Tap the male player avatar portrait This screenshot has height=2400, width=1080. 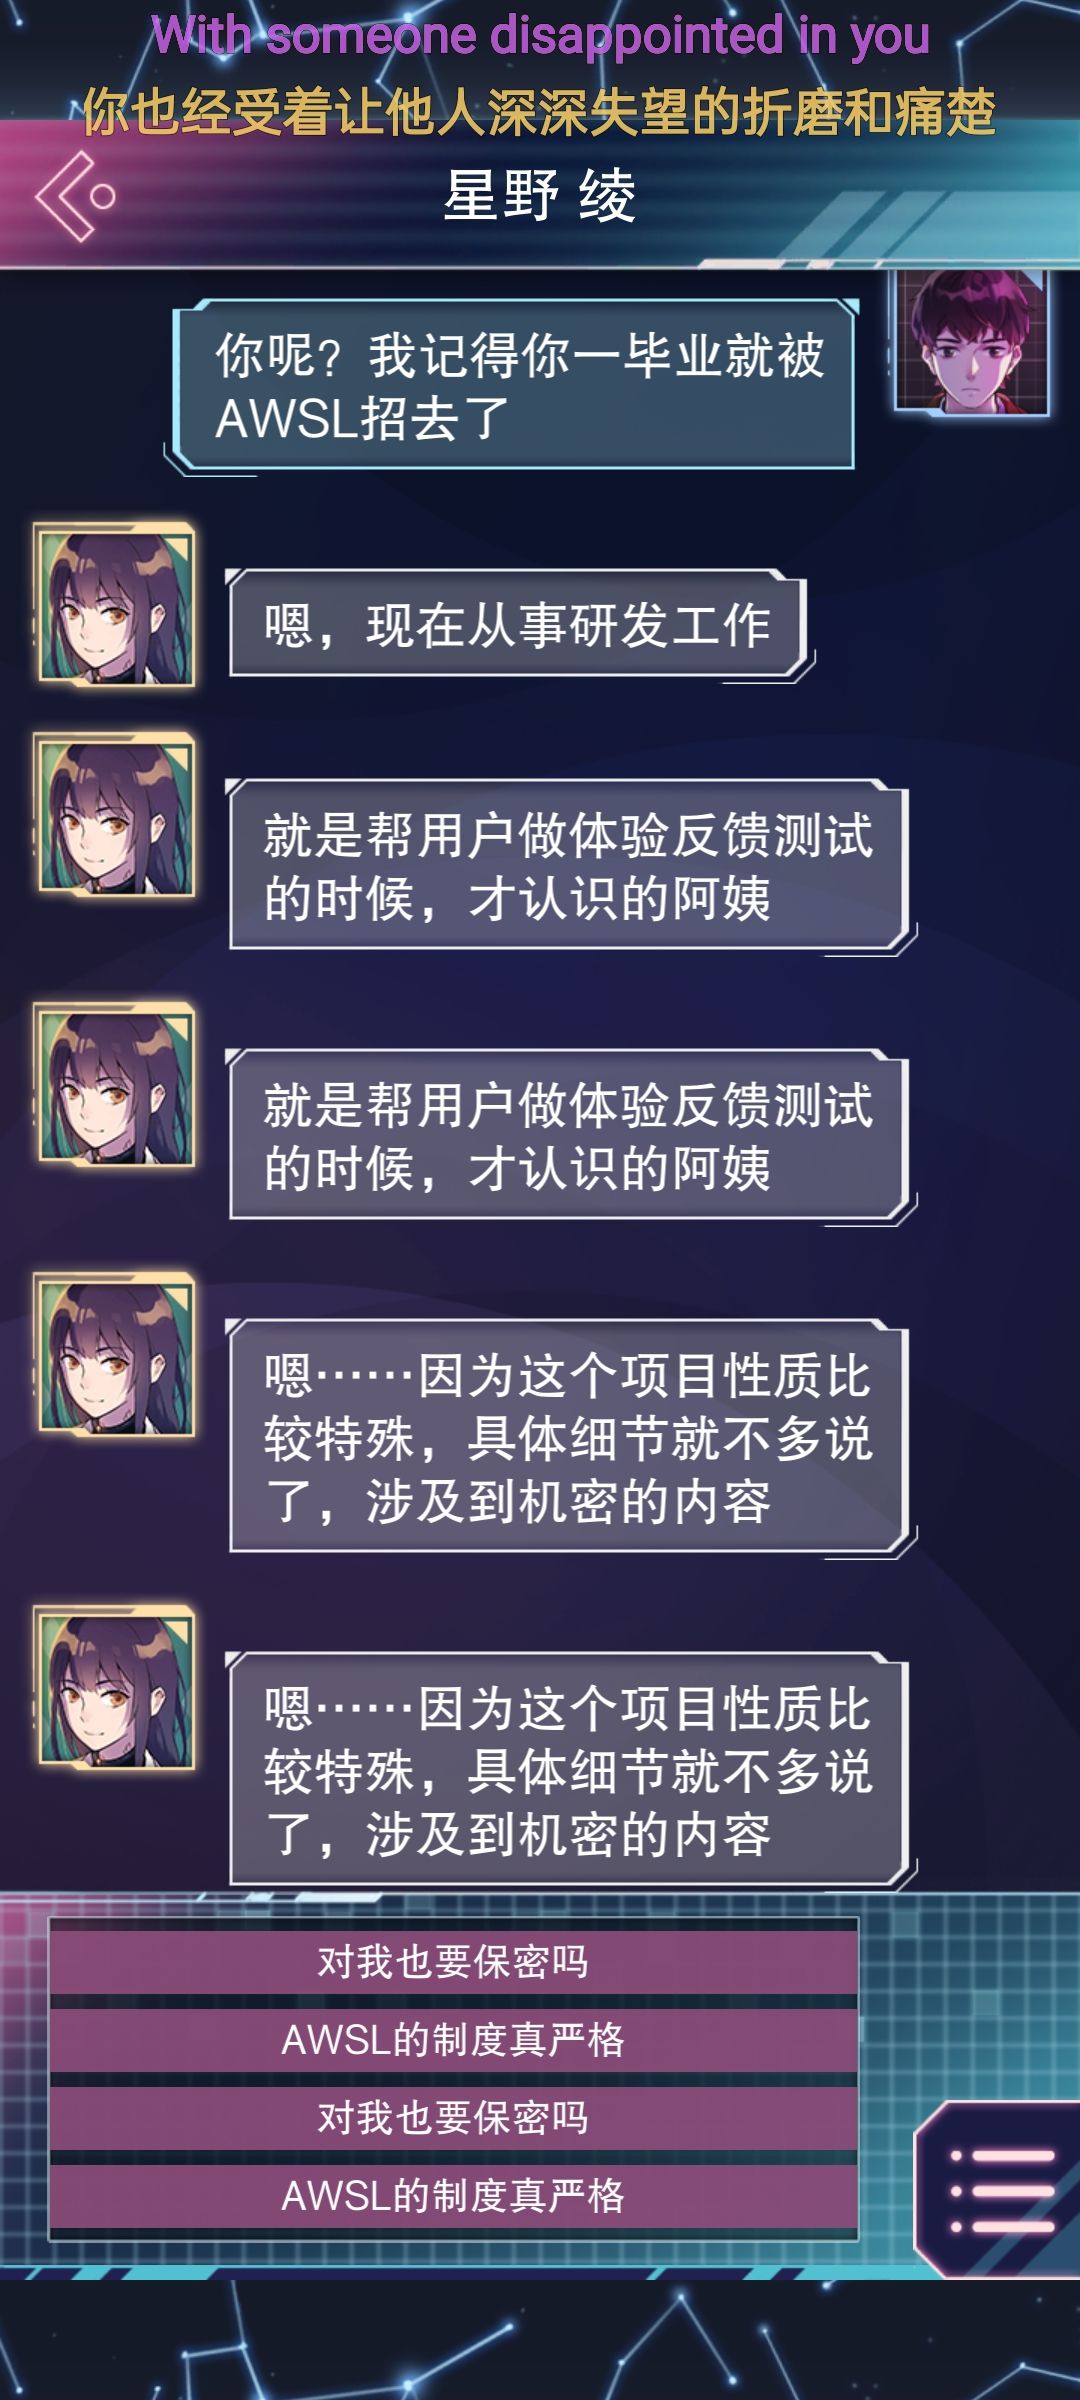(971, 340)
